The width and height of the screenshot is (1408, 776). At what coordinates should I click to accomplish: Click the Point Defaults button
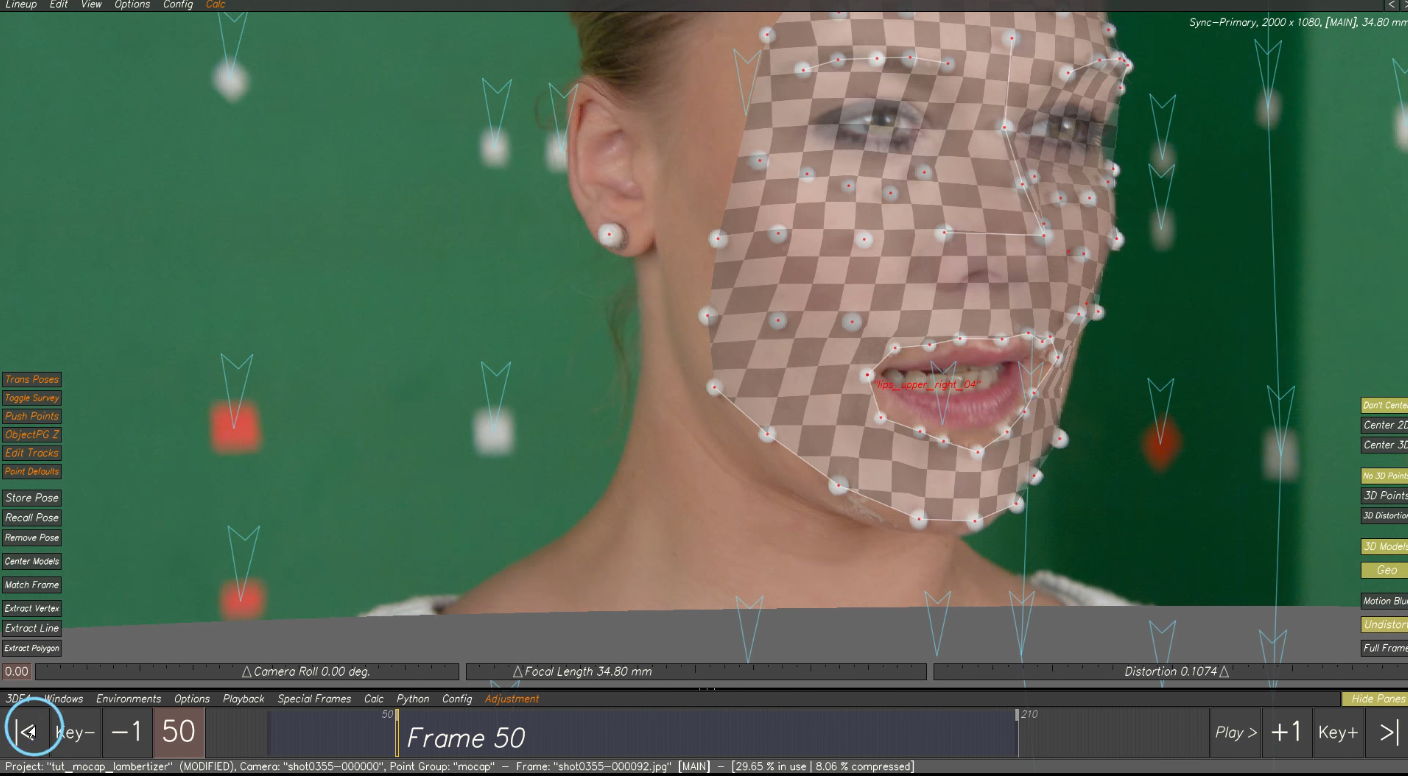(x=32, y=471)
